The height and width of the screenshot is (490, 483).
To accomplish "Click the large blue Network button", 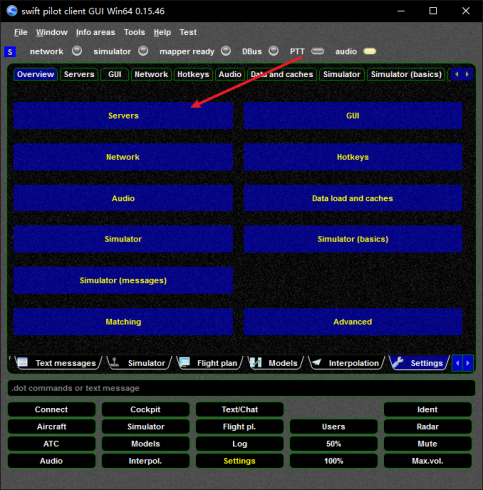I will [123, 157].
